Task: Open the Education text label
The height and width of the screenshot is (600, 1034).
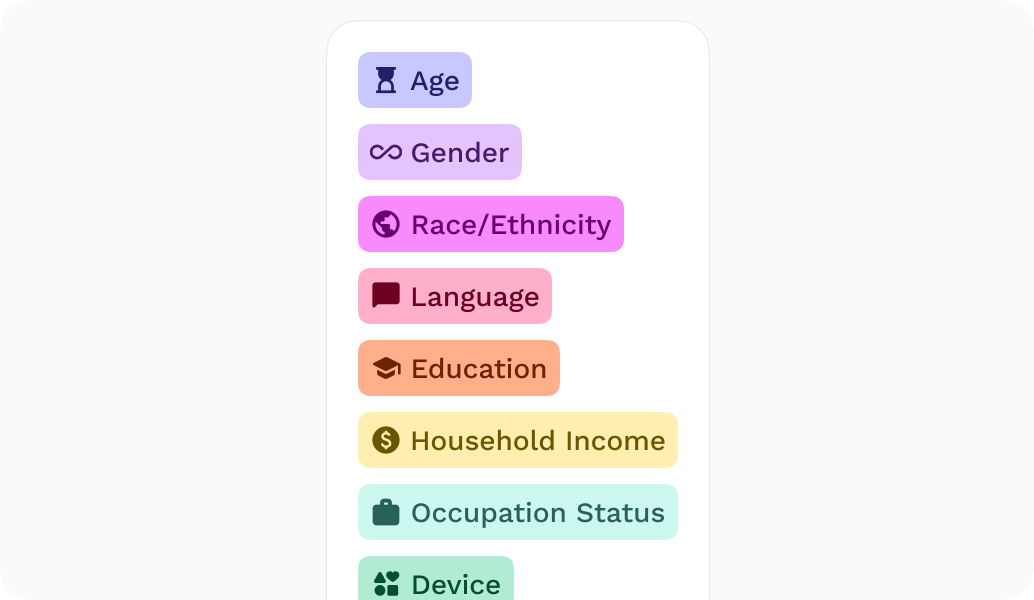Action: coord(479,369)
